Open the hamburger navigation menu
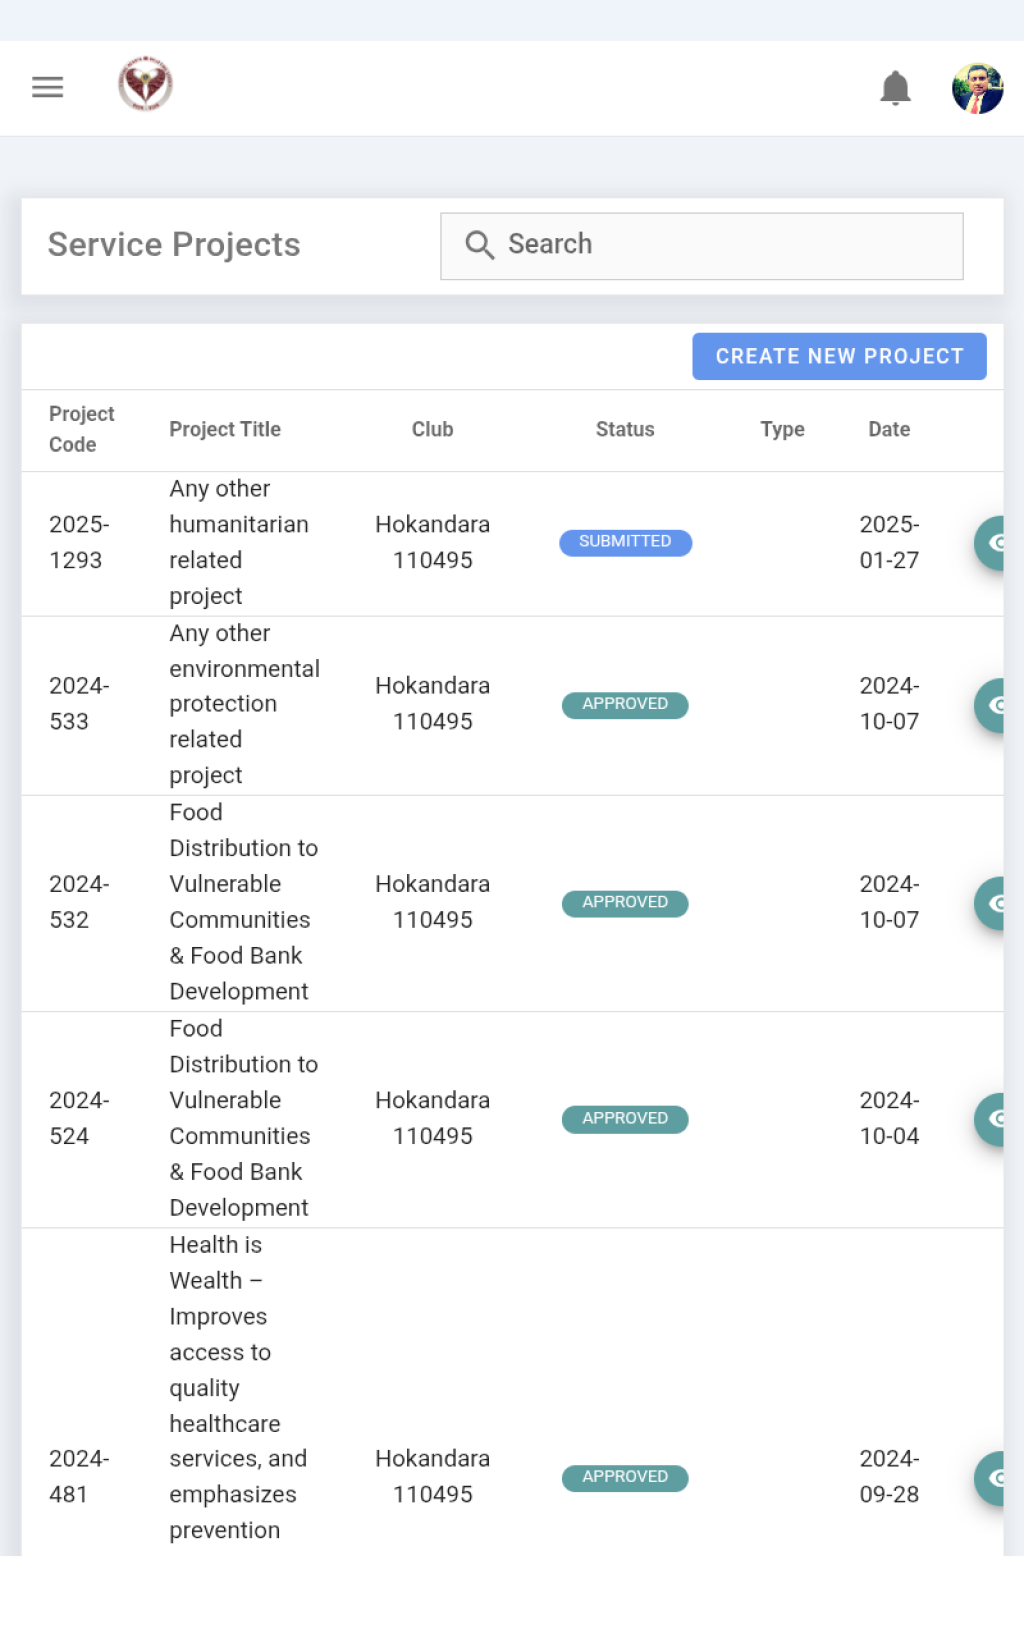Image resolution: width=1024 pixels, height=1638 pixels. click(47, 87)
